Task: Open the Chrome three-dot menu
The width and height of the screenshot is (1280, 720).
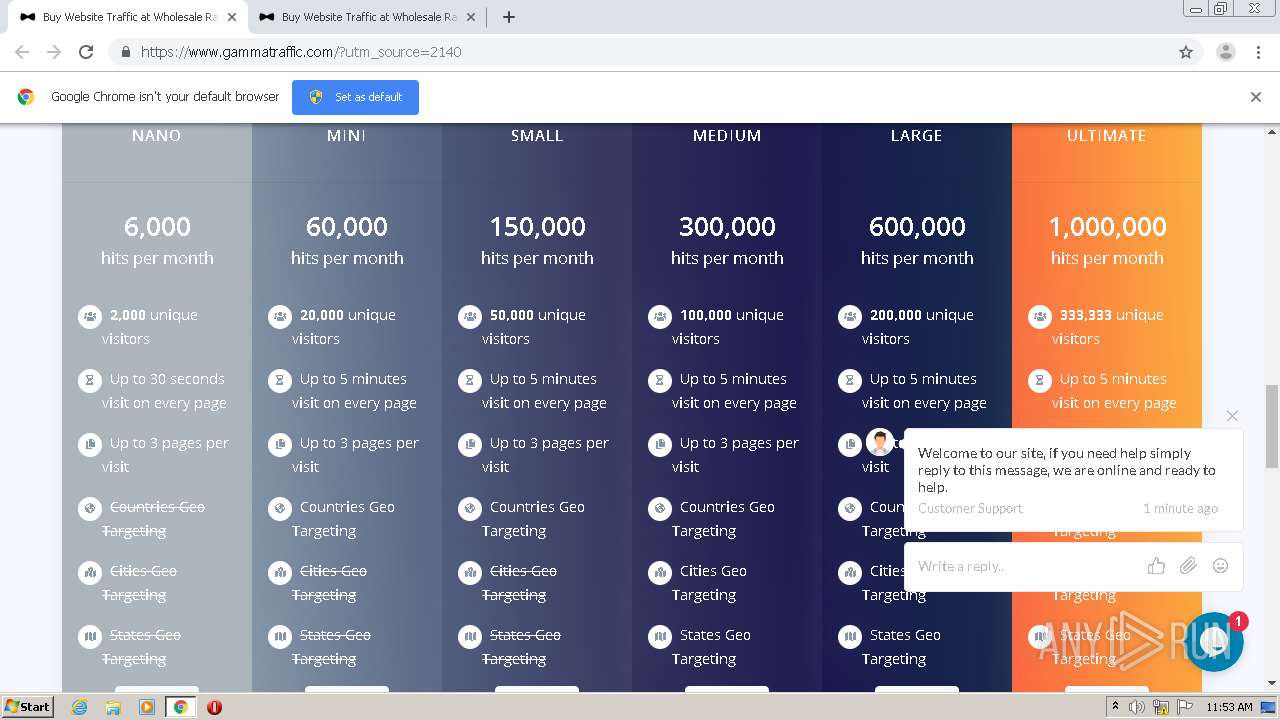Action: point(1258,52)
